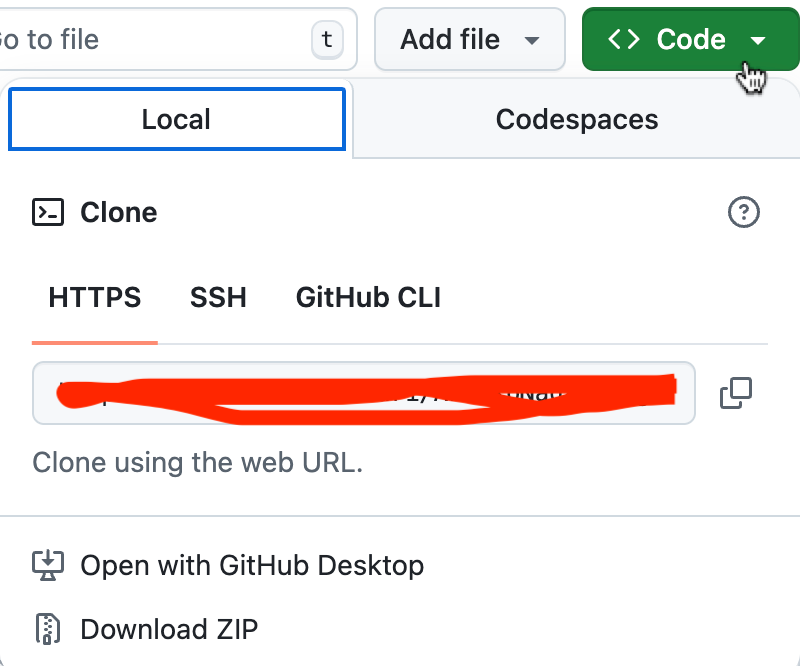
Task: Open the clone help question mark icon
Action: tap(743, 212)
